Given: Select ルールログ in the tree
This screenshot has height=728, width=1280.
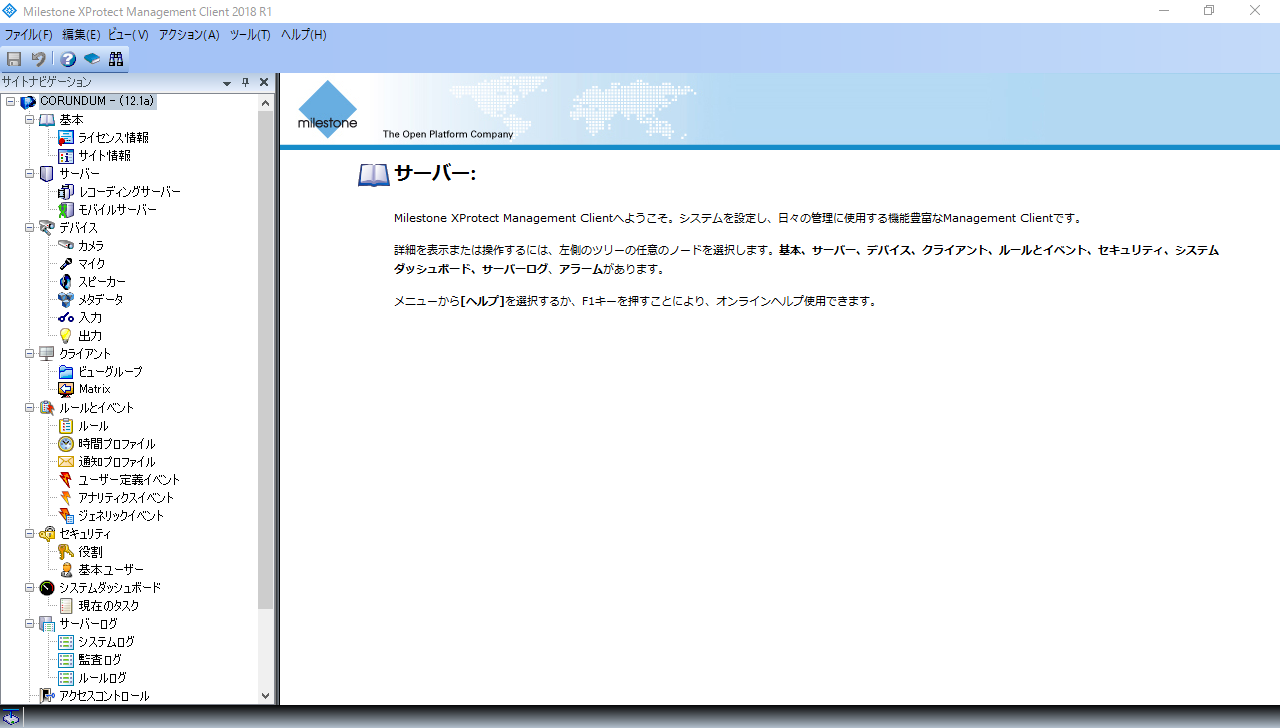Looking at the screenshot, I should click(102, 678).
